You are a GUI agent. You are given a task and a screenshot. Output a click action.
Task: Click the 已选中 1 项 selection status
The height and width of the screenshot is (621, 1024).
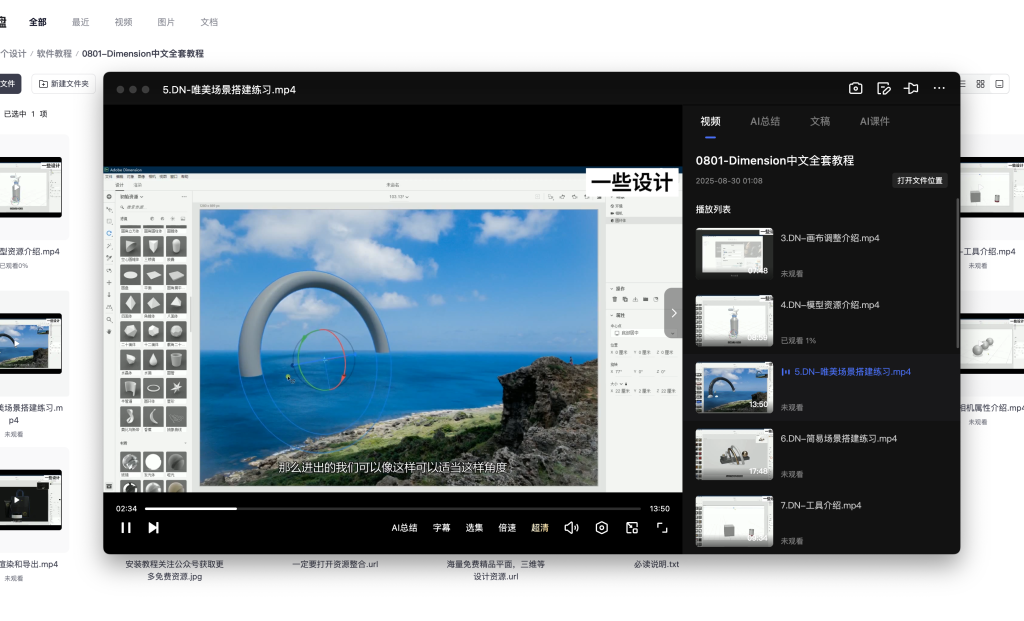(25, 114)
